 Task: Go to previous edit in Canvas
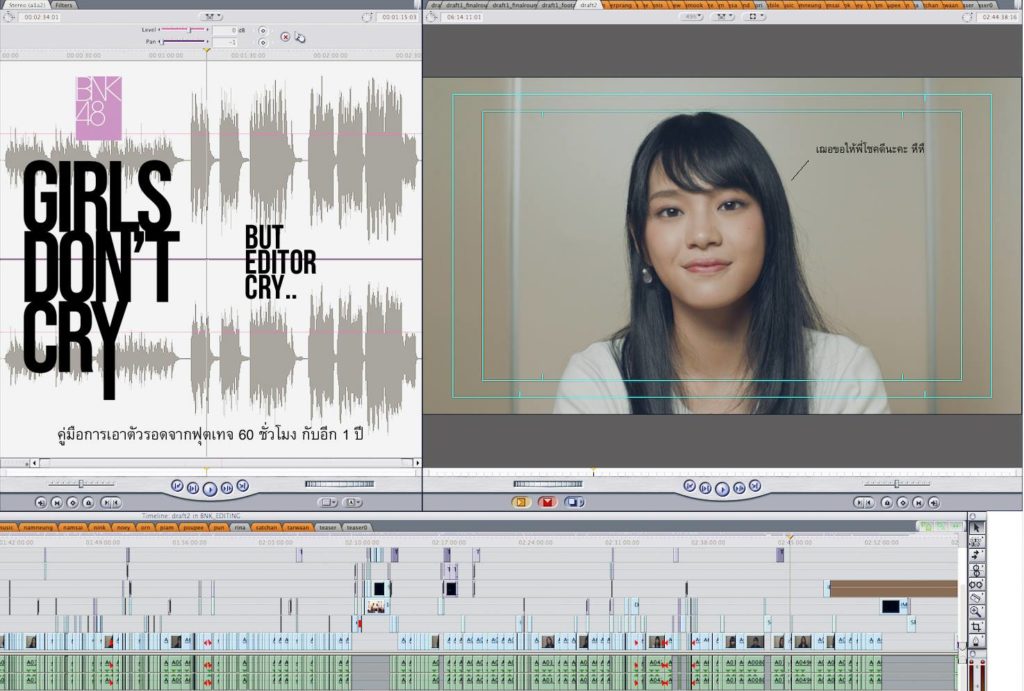click(x=689, y=486)
